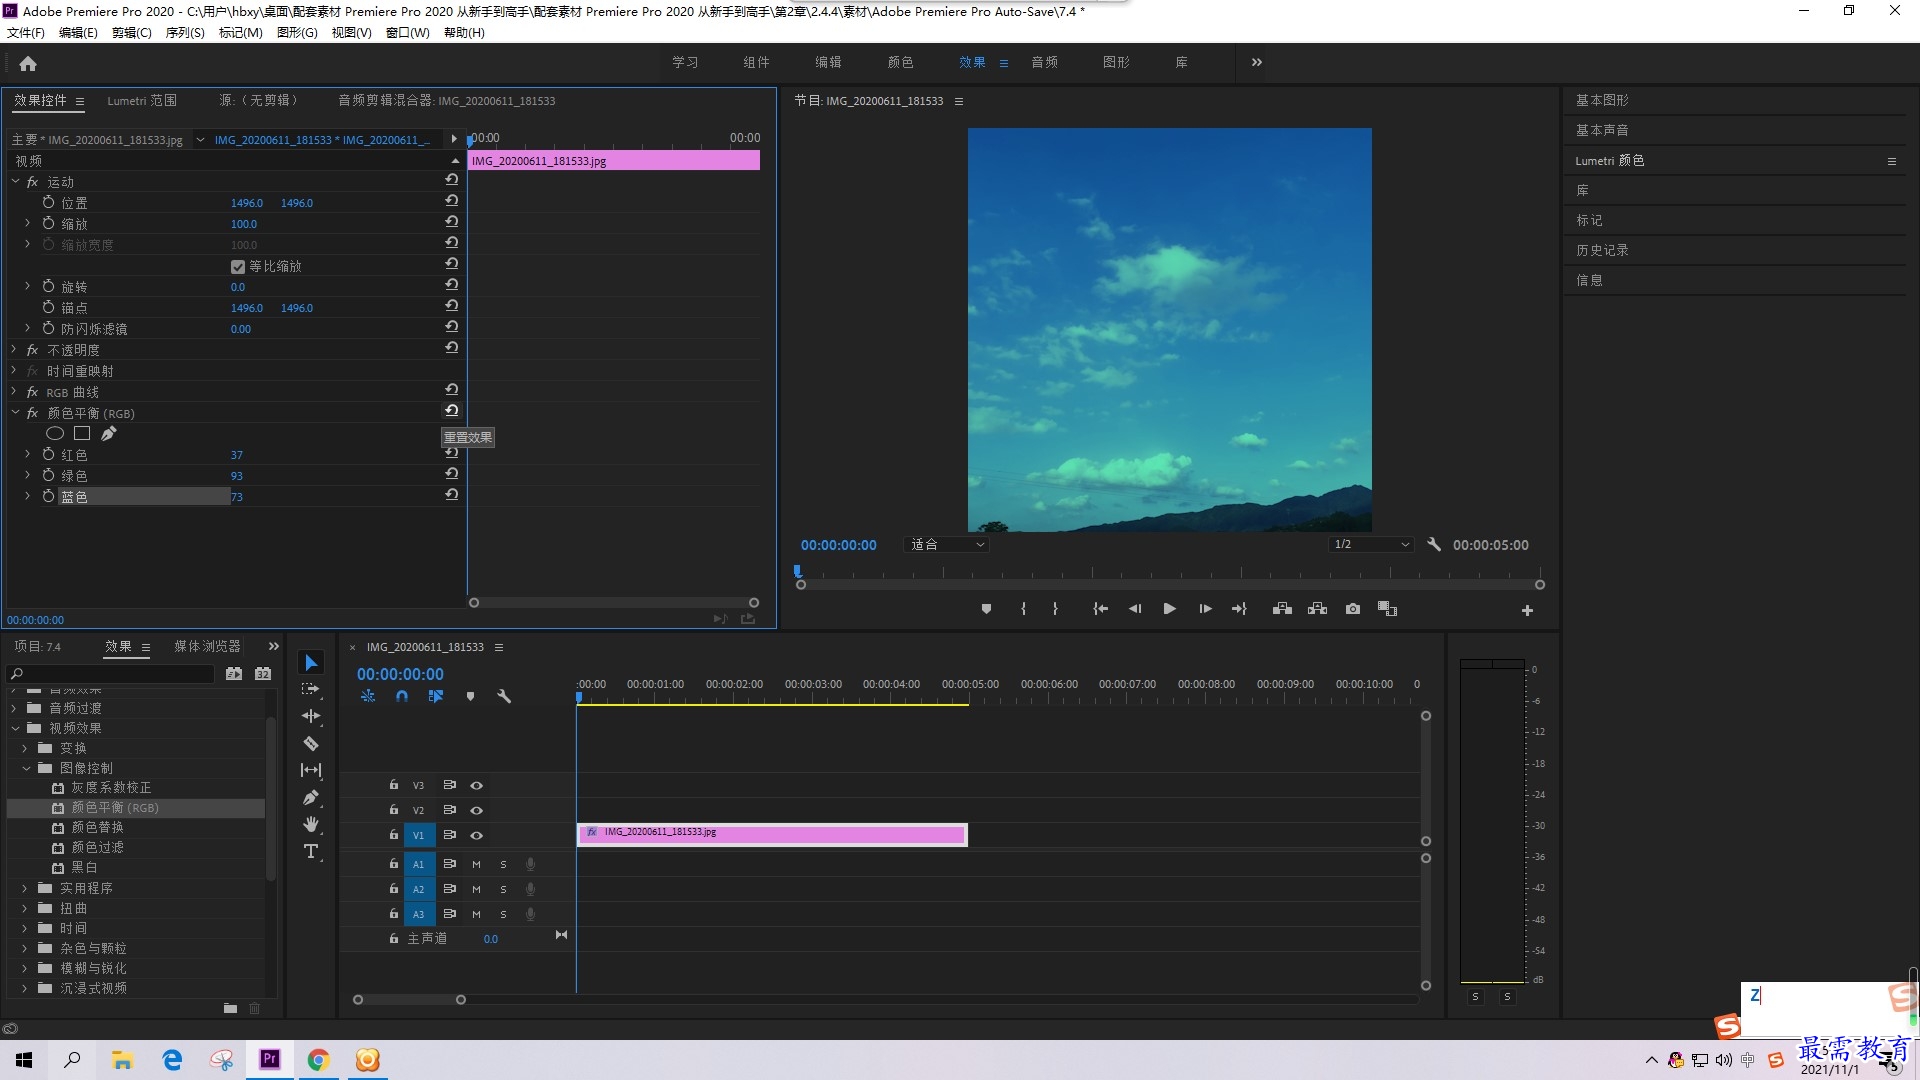Expand the 不透明度 effect
1920x1080 pixels.
click(15, 349)
